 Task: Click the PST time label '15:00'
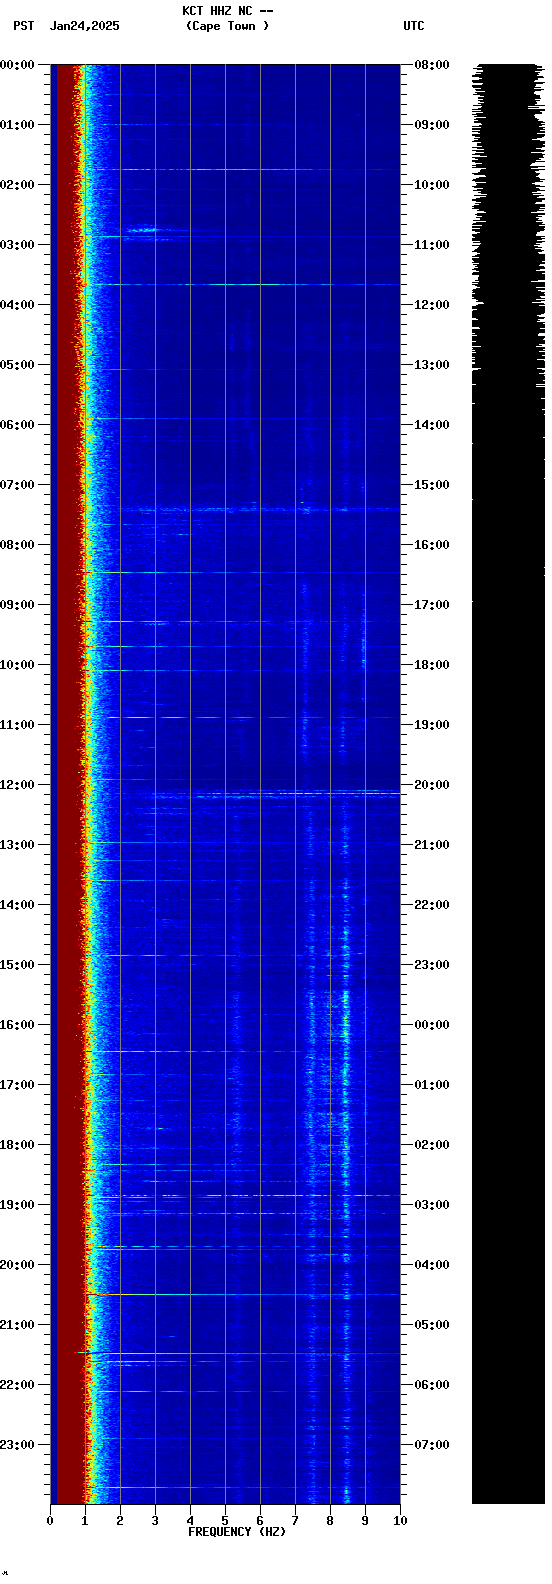click(x=17, y=965)
